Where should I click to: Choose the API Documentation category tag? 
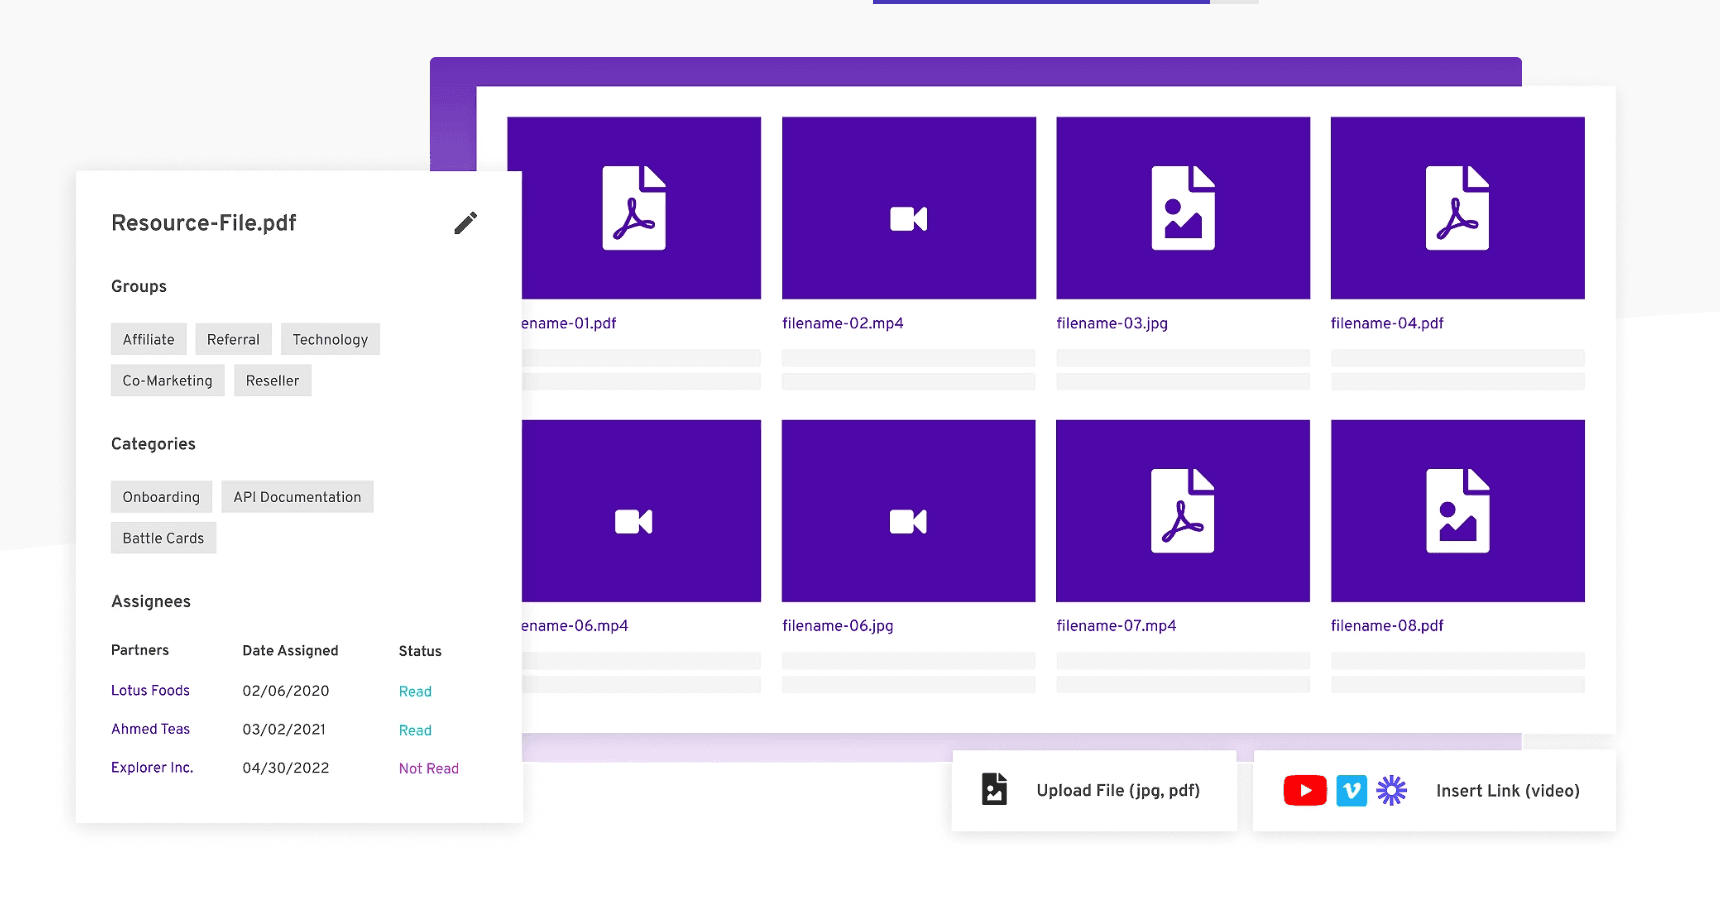297,496
